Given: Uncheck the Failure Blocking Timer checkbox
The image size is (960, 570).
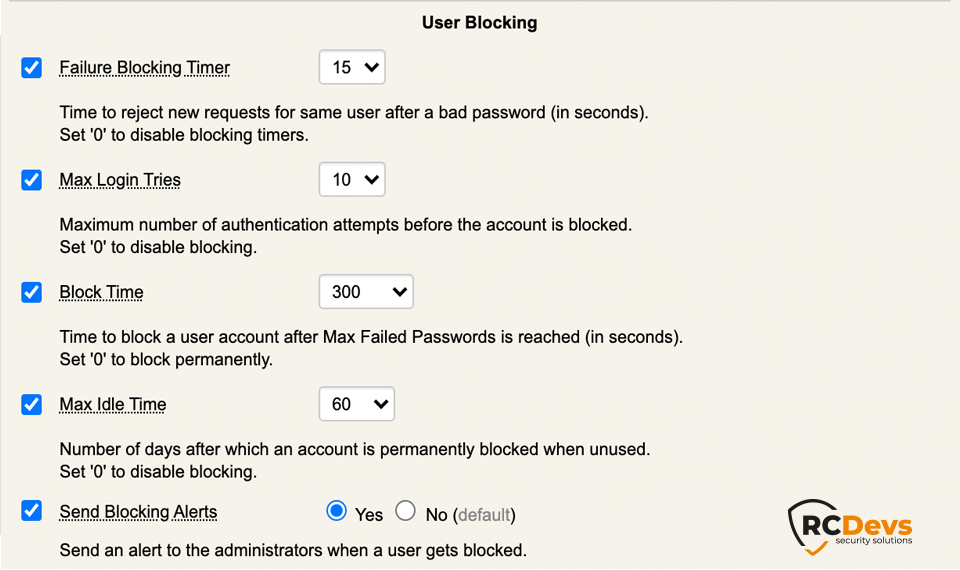Looking at the screenshot, I should coord(32,68).
